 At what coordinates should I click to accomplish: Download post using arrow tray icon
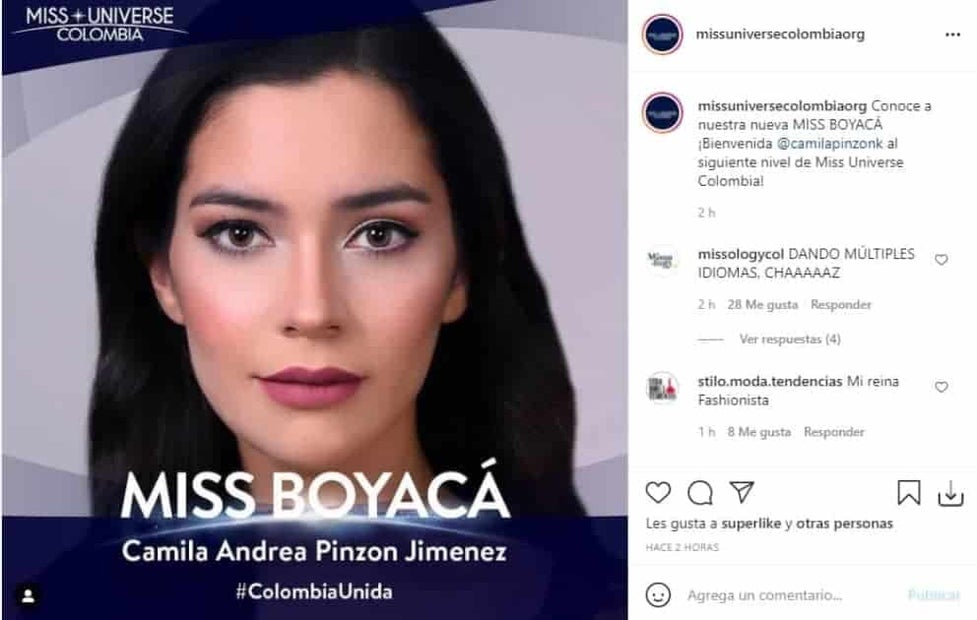[x=951, y=494]
